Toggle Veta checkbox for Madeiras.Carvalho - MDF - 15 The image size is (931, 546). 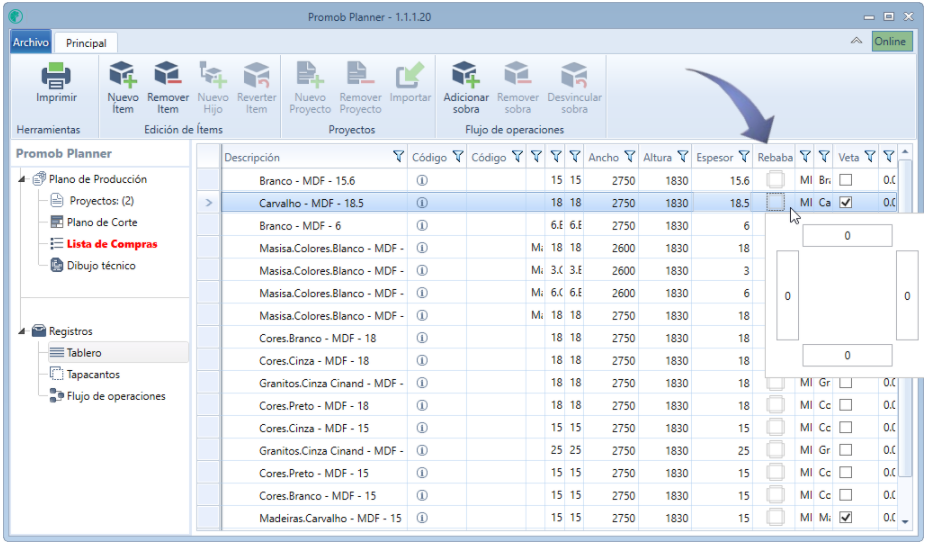pyautogui.click(x=846, y=518)
